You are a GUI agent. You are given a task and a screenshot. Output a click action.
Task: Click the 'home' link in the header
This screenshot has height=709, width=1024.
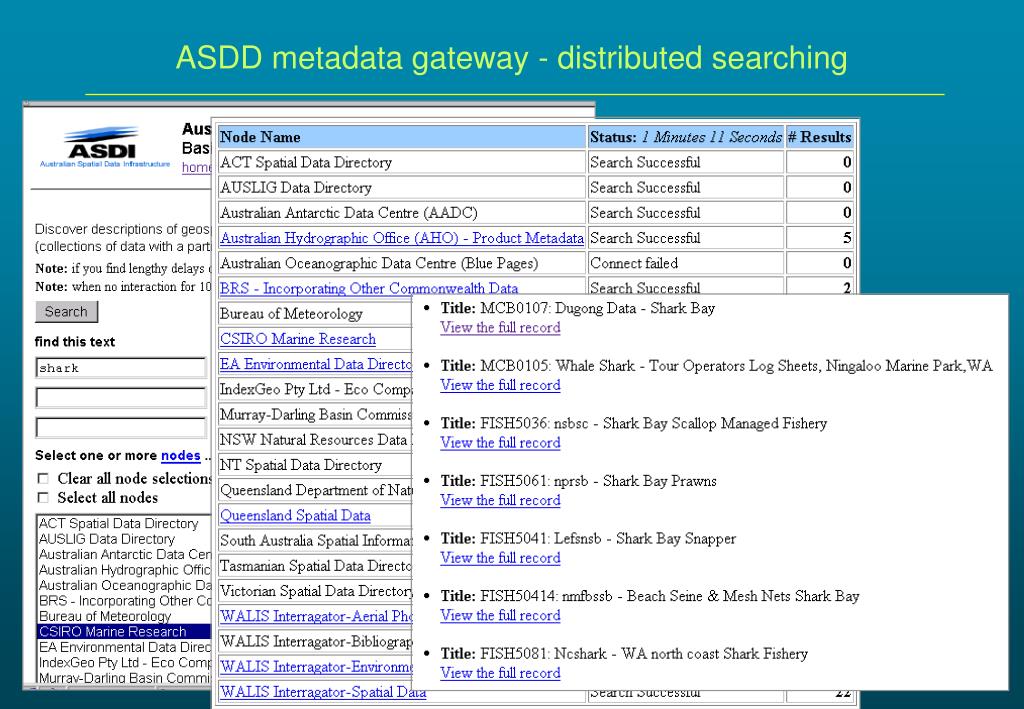197,167
